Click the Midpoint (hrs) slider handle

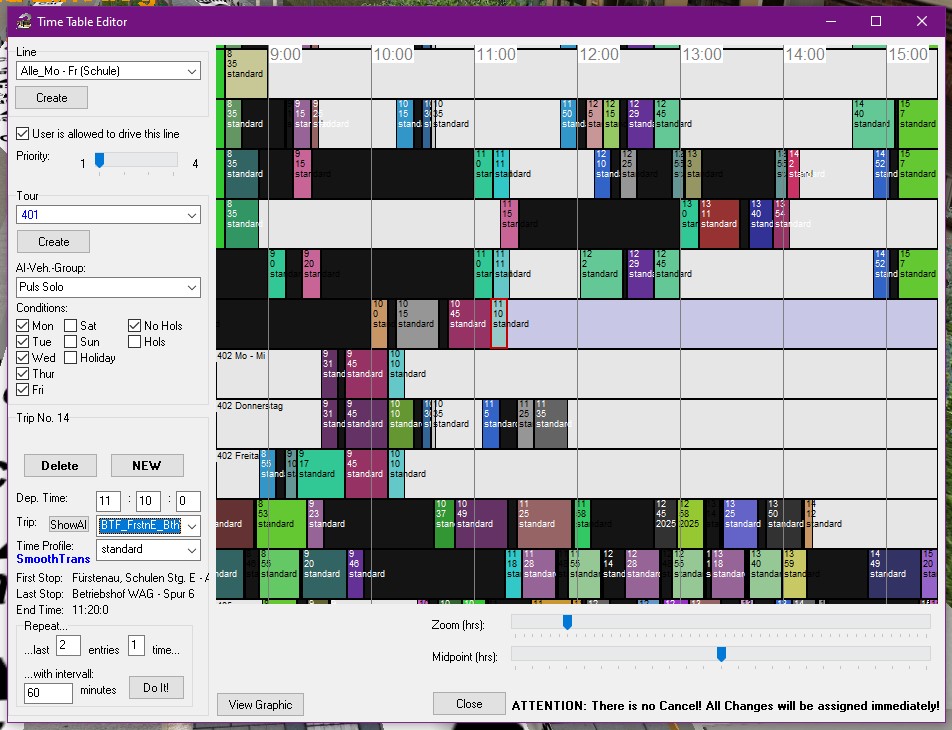tap(721, 654)
